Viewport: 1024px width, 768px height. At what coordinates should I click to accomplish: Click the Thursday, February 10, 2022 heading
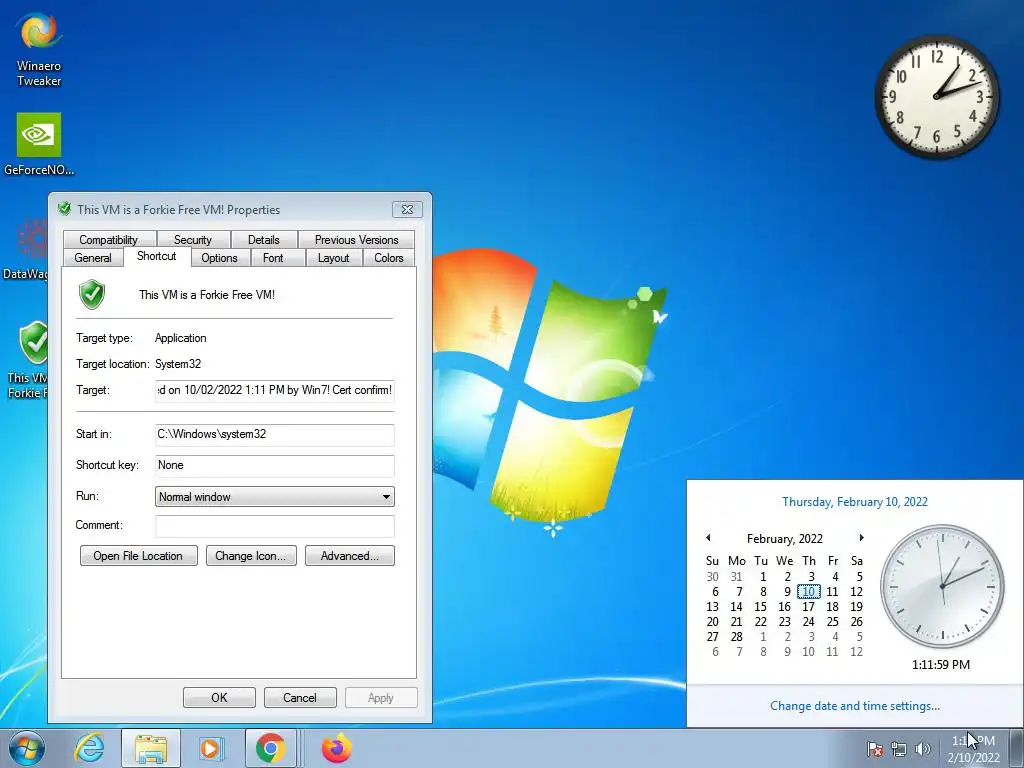[x=854, y=502]
